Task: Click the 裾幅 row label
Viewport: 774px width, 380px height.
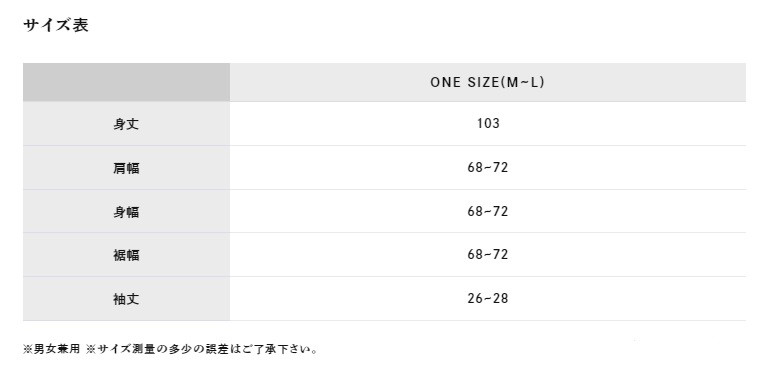Action: pos(126,255)
